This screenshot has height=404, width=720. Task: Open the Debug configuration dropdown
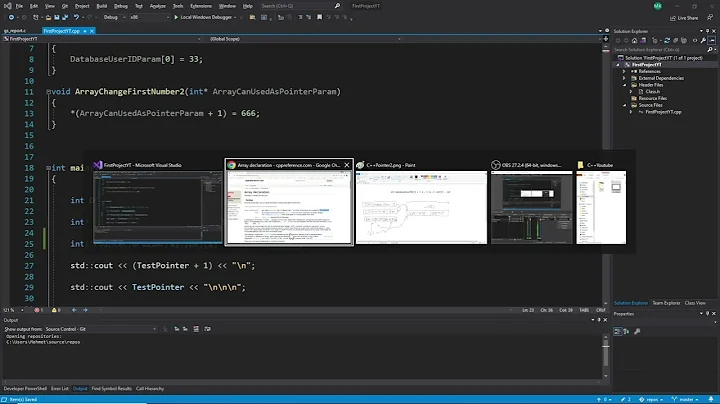point(114,17)
